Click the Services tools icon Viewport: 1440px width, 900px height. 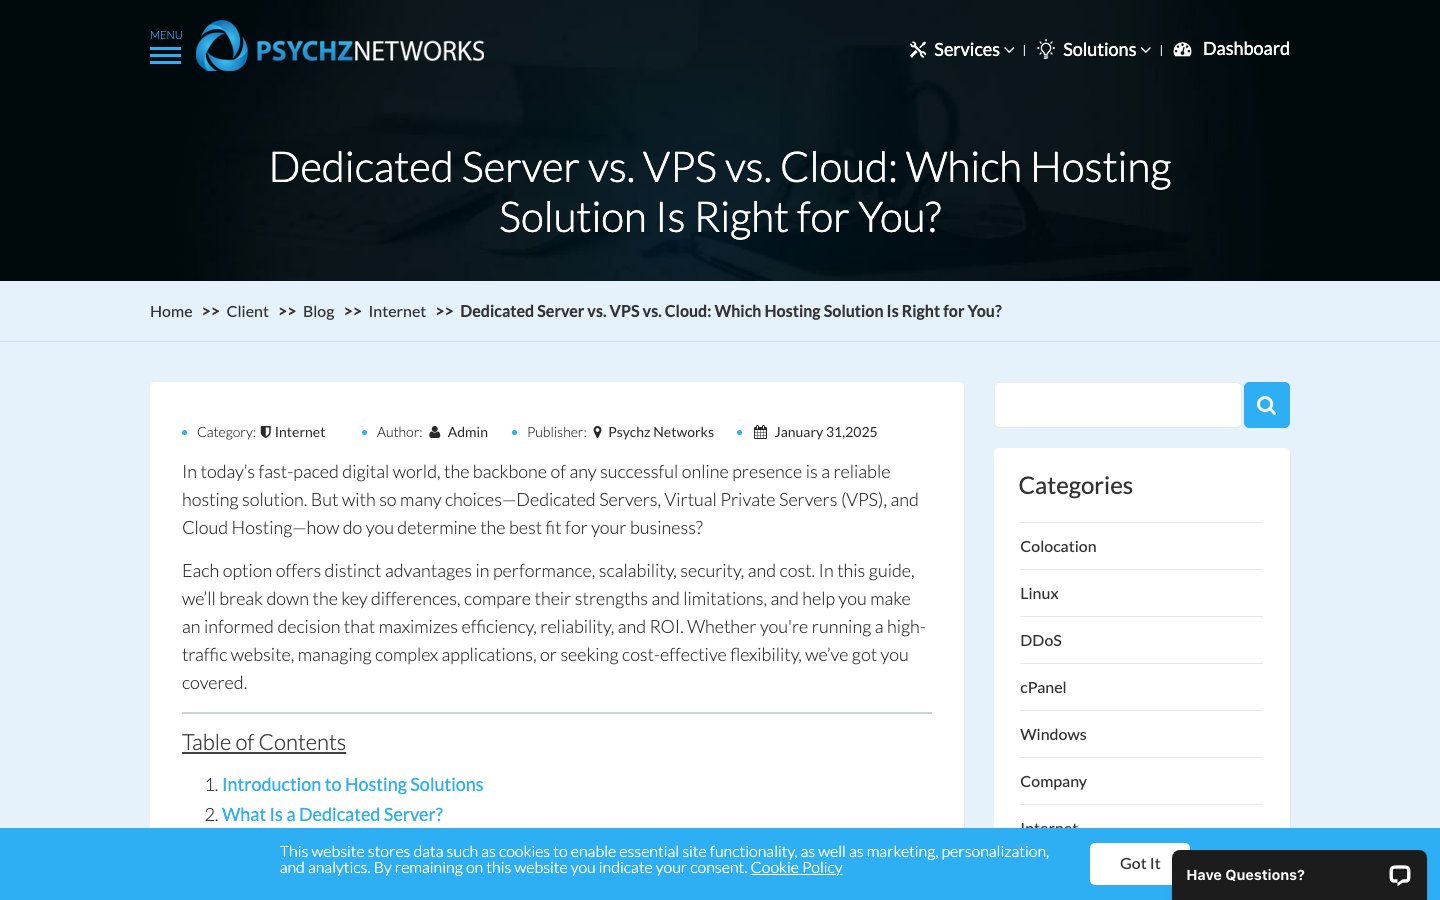(x=918, y=49)
